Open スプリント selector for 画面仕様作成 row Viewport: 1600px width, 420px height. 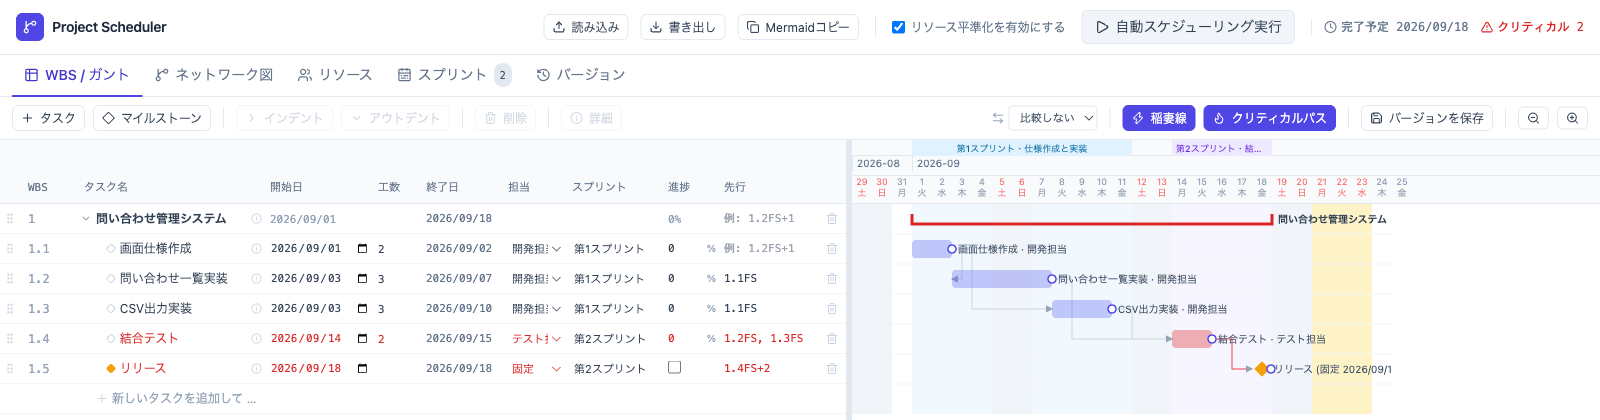pyautogui.click(x=610, y=249)
